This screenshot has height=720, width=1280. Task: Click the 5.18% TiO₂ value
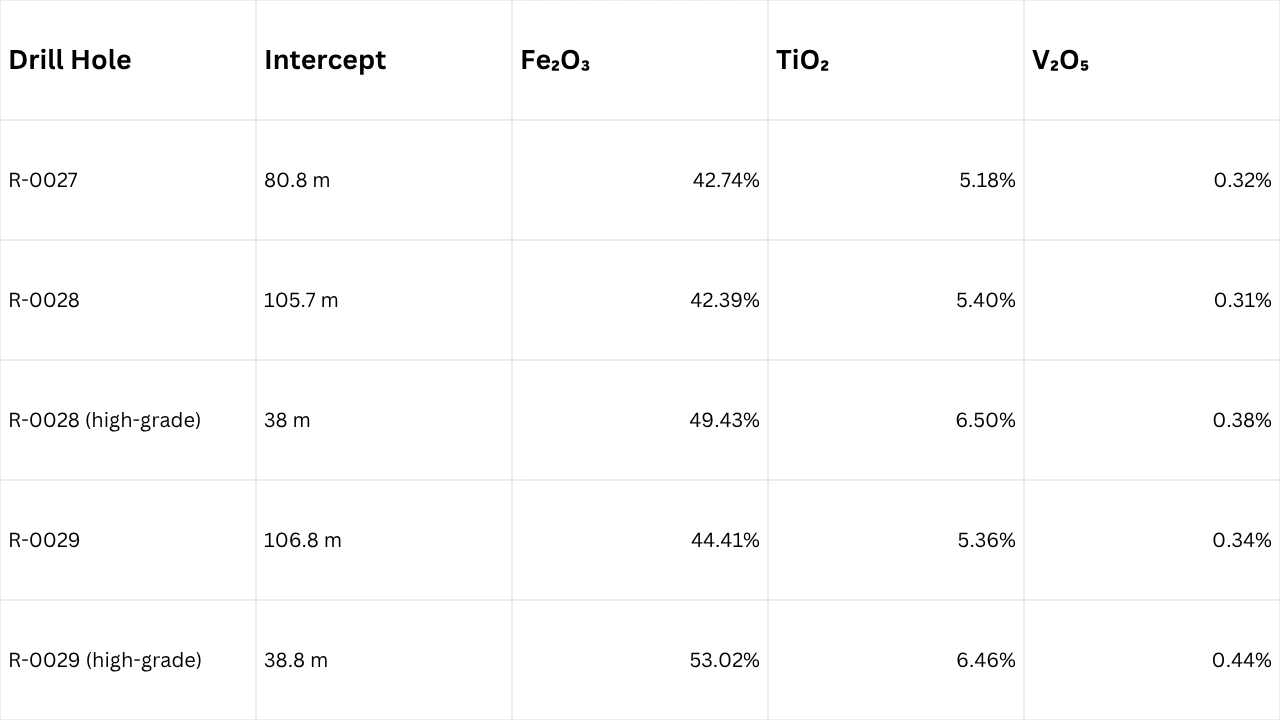tap(986, 180)
